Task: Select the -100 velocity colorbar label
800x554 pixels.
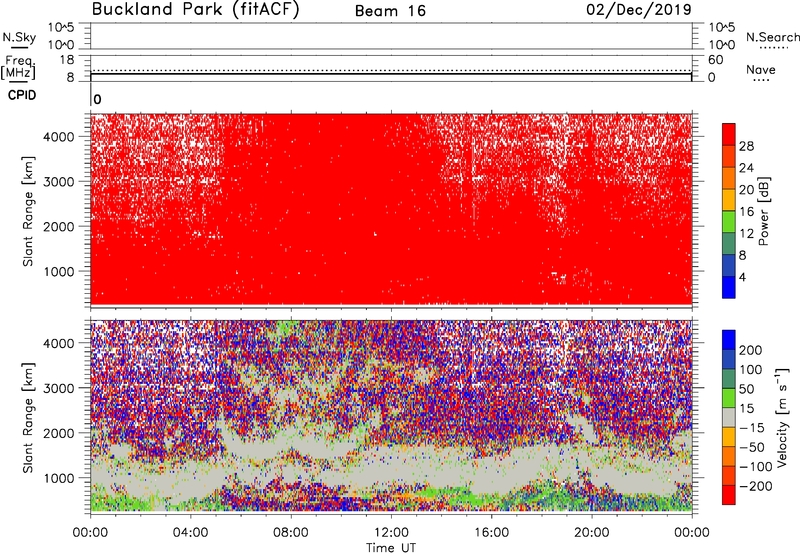Action: coord(756,467)
